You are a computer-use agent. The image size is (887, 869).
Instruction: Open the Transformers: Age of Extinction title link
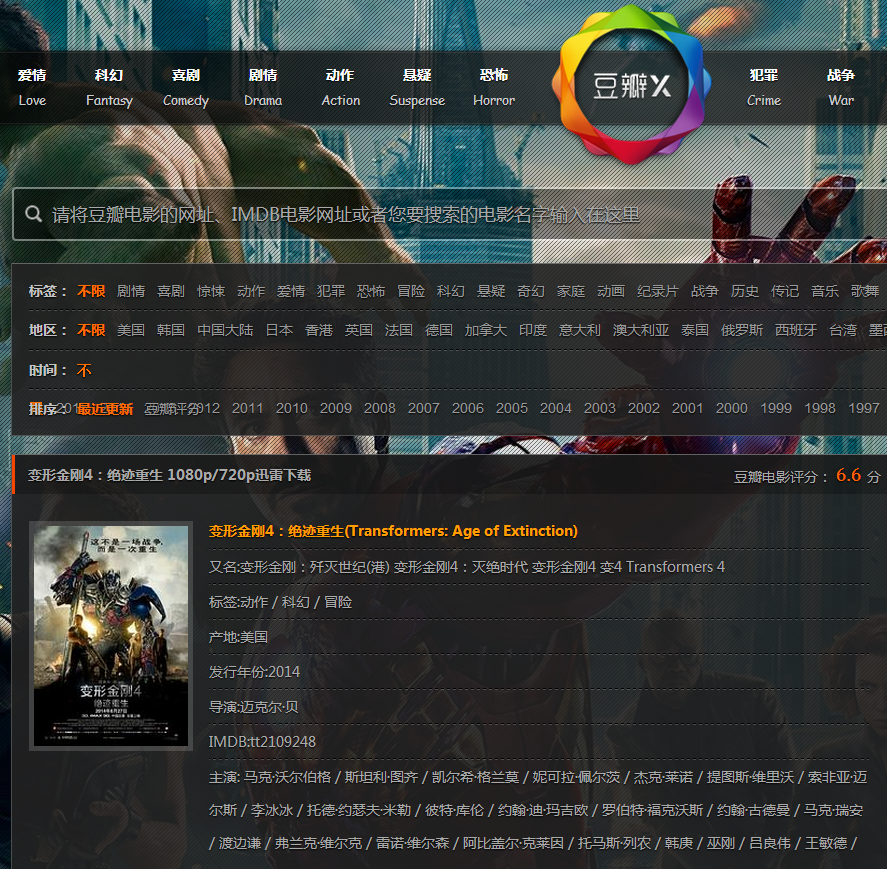[393, 531]
